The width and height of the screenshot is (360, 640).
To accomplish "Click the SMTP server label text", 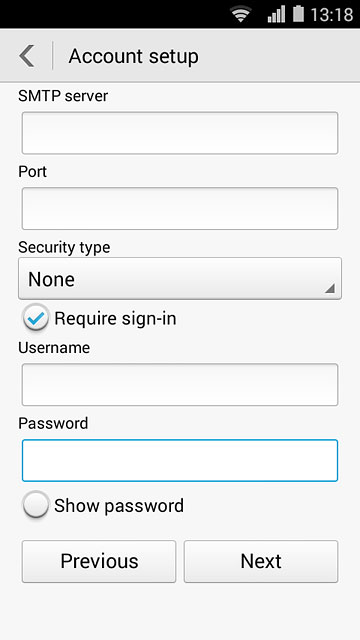I will (x=63, y=96).
